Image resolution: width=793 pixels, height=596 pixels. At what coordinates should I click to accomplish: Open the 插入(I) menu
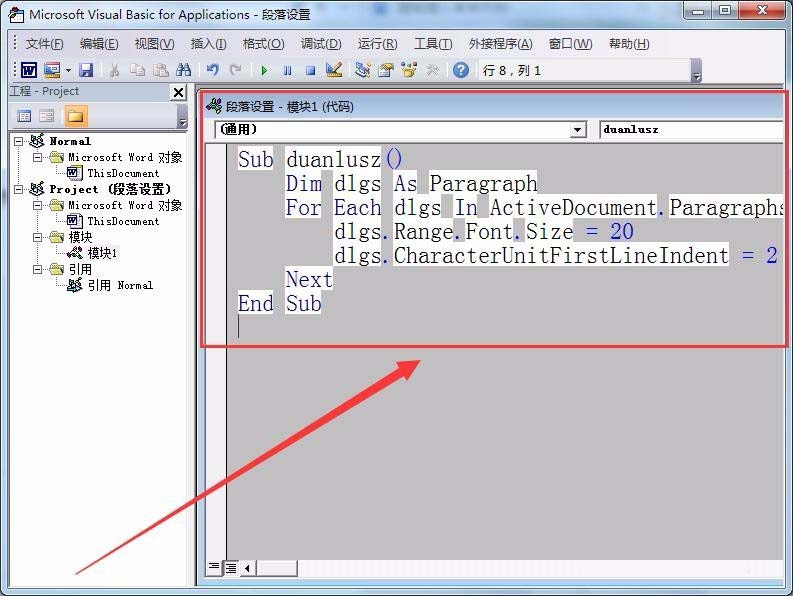(208, 44)
